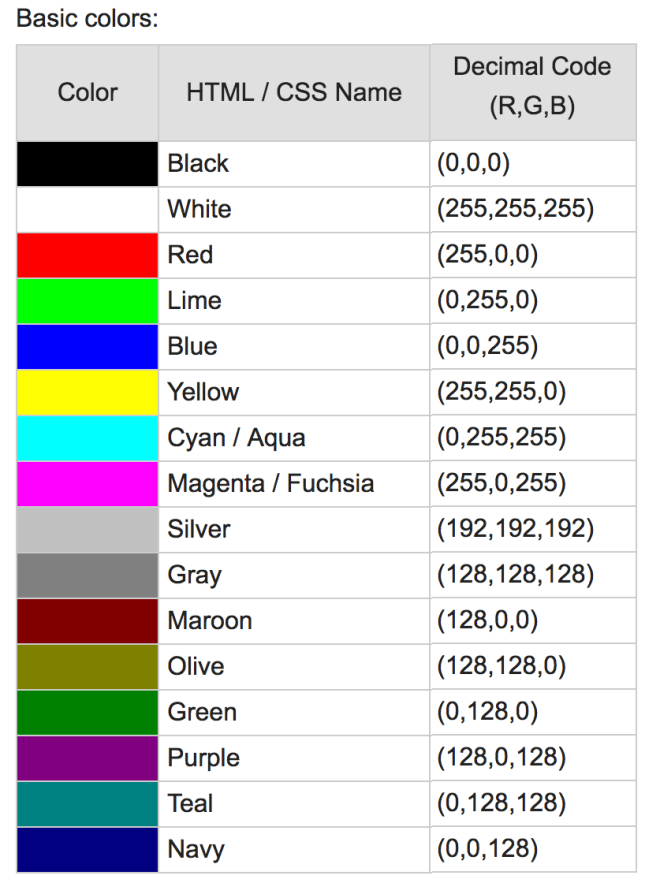Select the (0,128,0) decimal code cell
The width and height of the screenshot is (660, 894).
click(487, 712)
